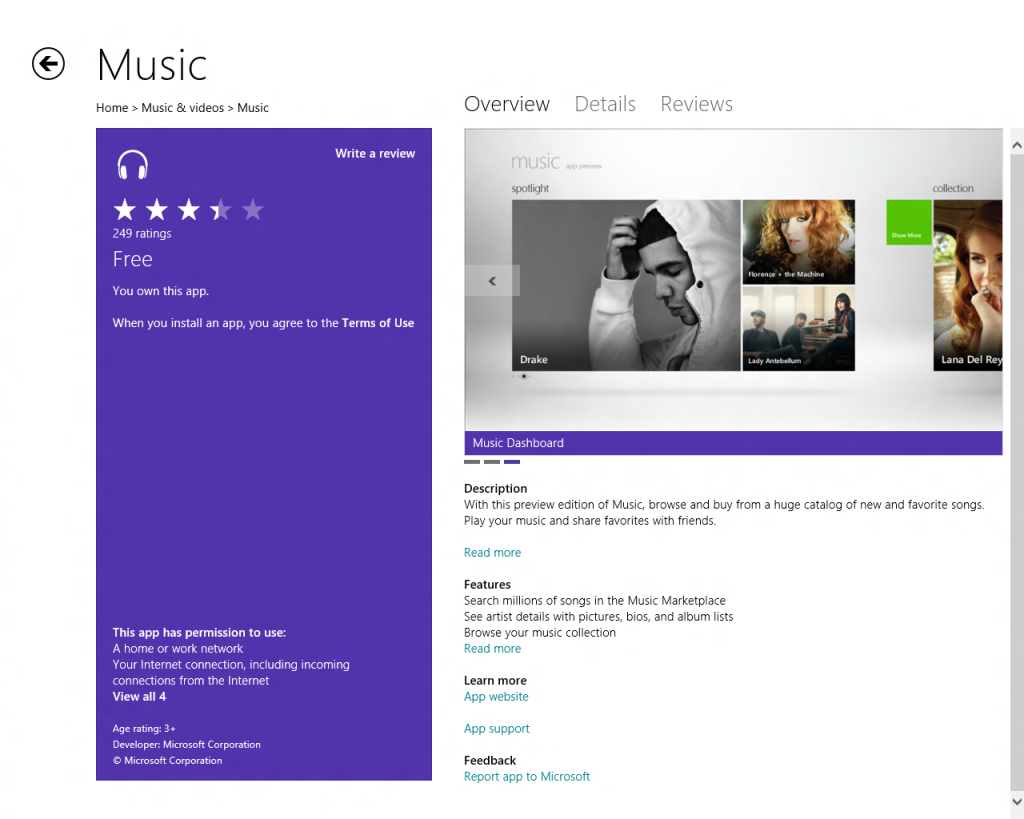The height and width of the screenshot is (819, 1024).
Task: Click the Music page title
Action: coord(152,65)
